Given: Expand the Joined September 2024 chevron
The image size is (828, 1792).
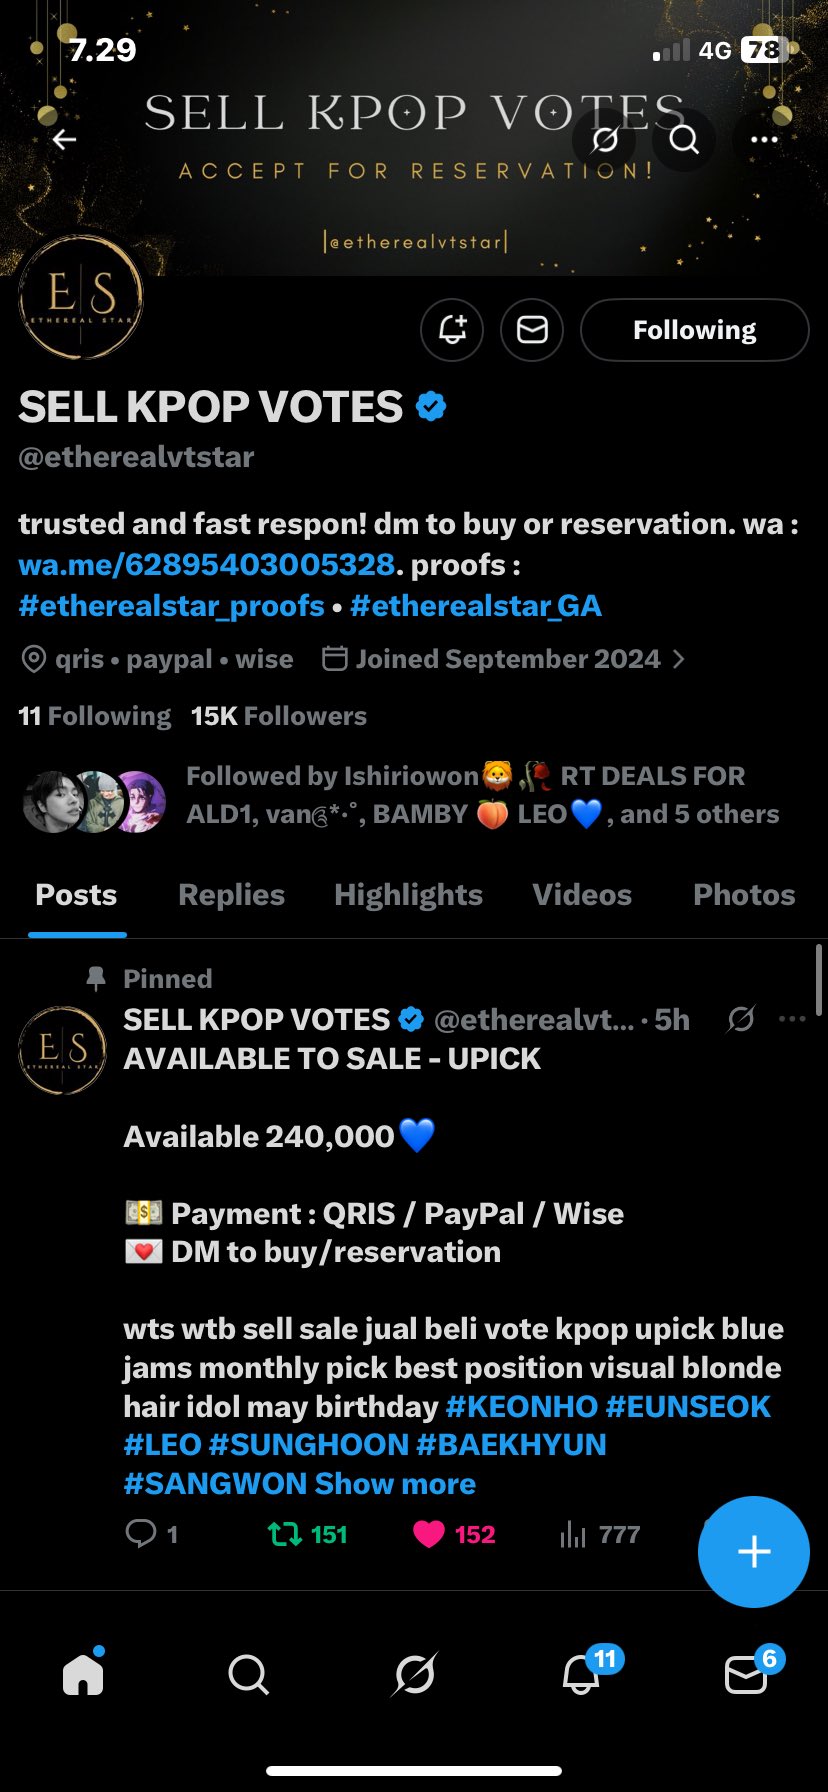Looking at the screenshot, I should coord(679,659).
